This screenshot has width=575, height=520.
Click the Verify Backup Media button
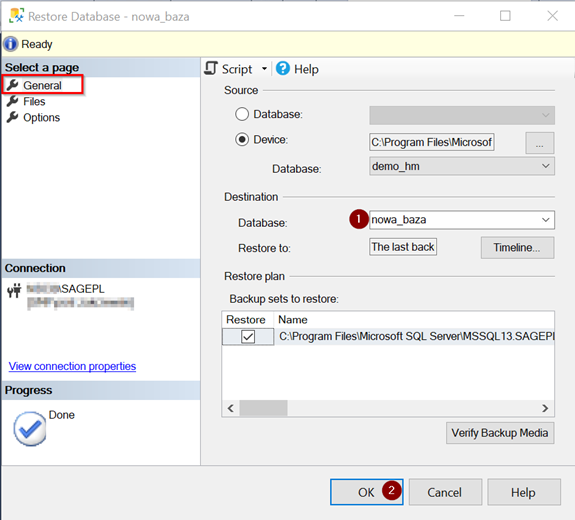[x=500, y=433]
